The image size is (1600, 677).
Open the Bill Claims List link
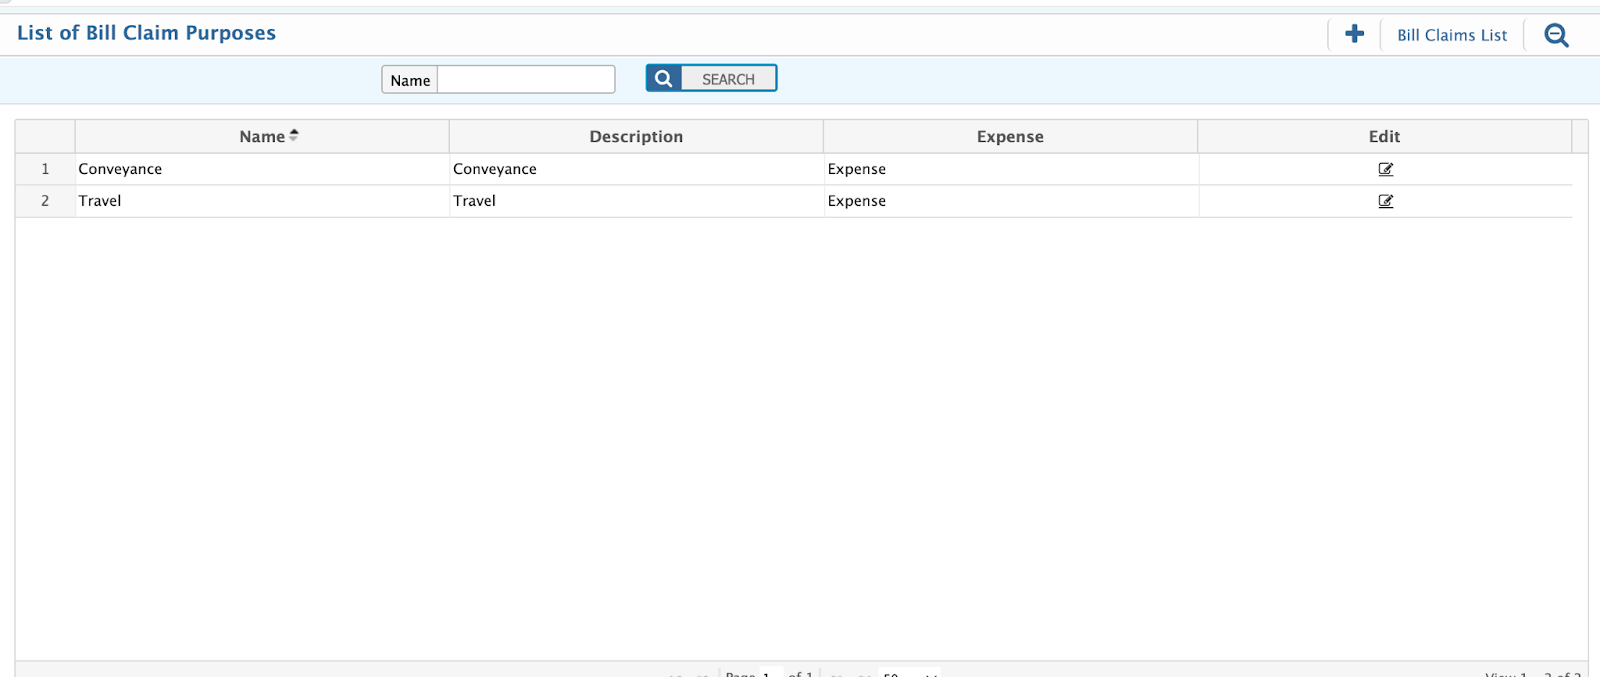click(x=1451, y=35)
